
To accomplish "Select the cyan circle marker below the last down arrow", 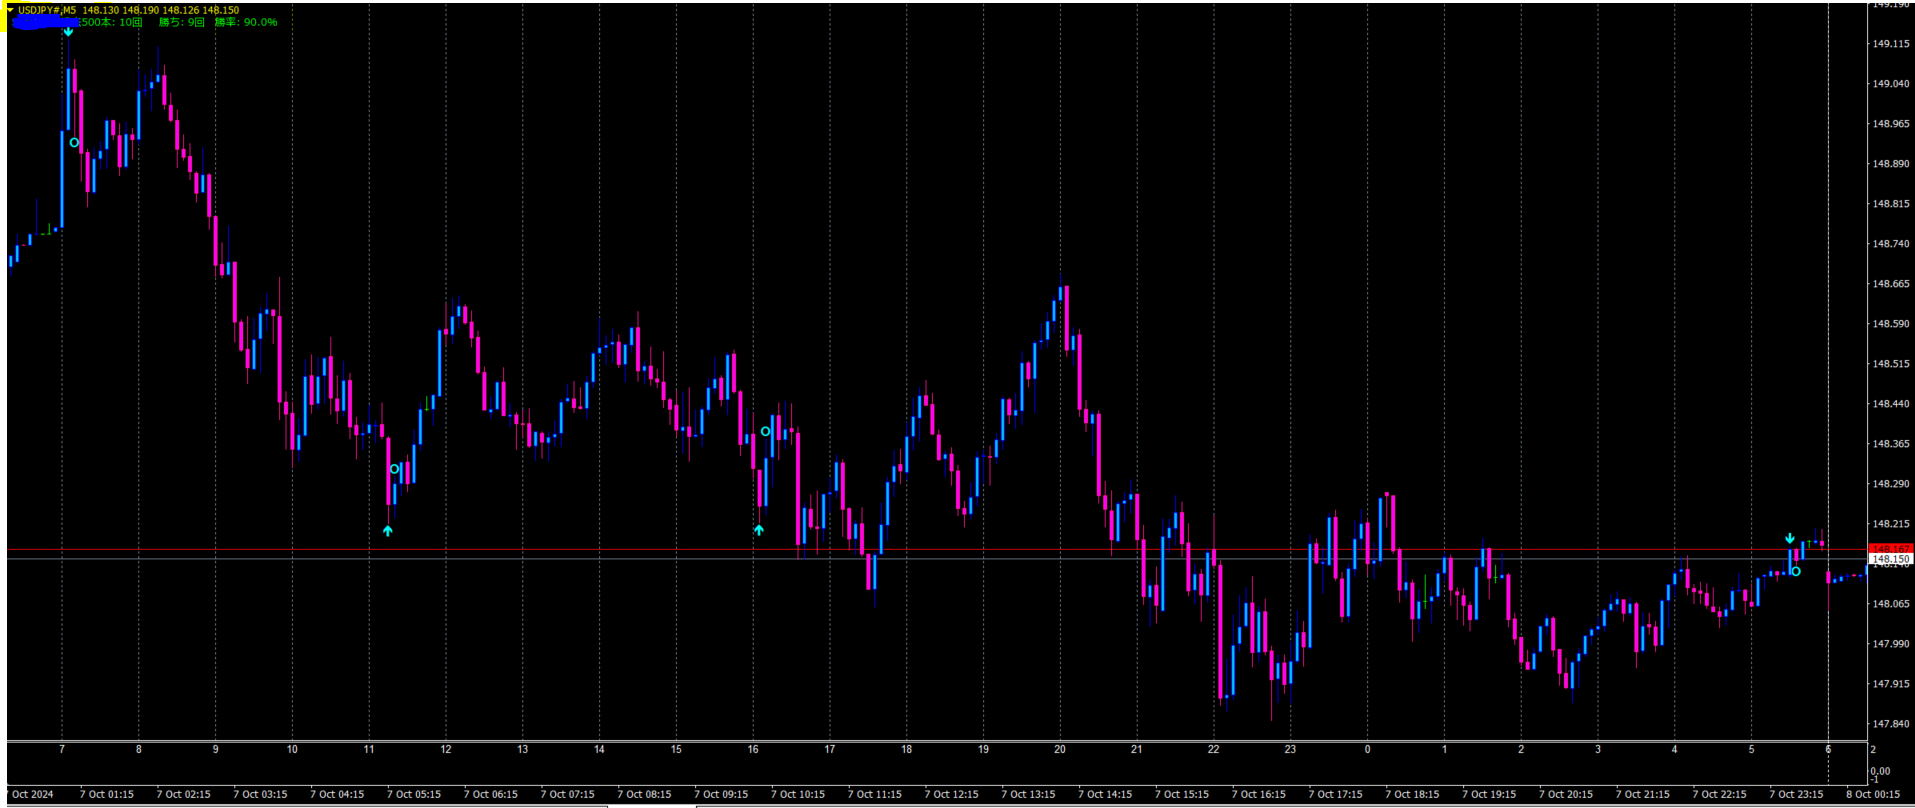I will point(1796,572).
